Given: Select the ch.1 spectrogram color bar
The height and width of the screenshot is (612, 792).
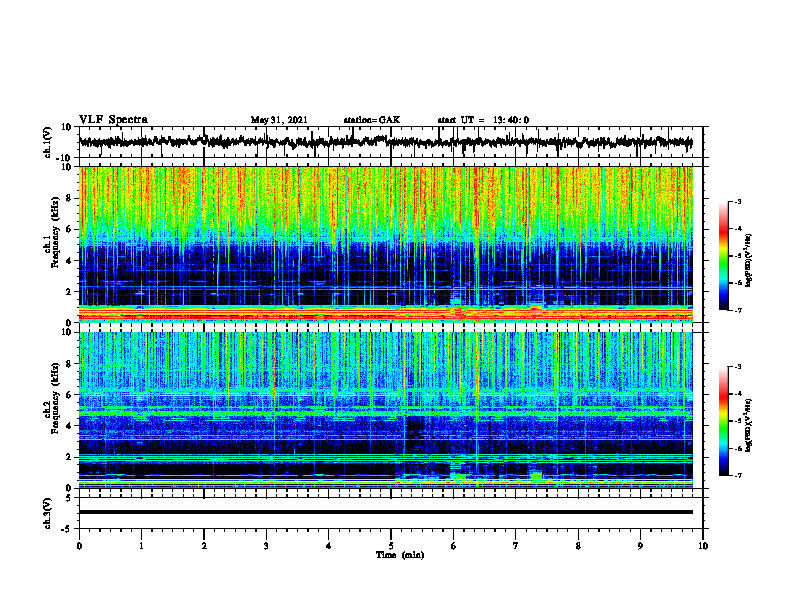Looking at the screenshot, I should (723, 256).
